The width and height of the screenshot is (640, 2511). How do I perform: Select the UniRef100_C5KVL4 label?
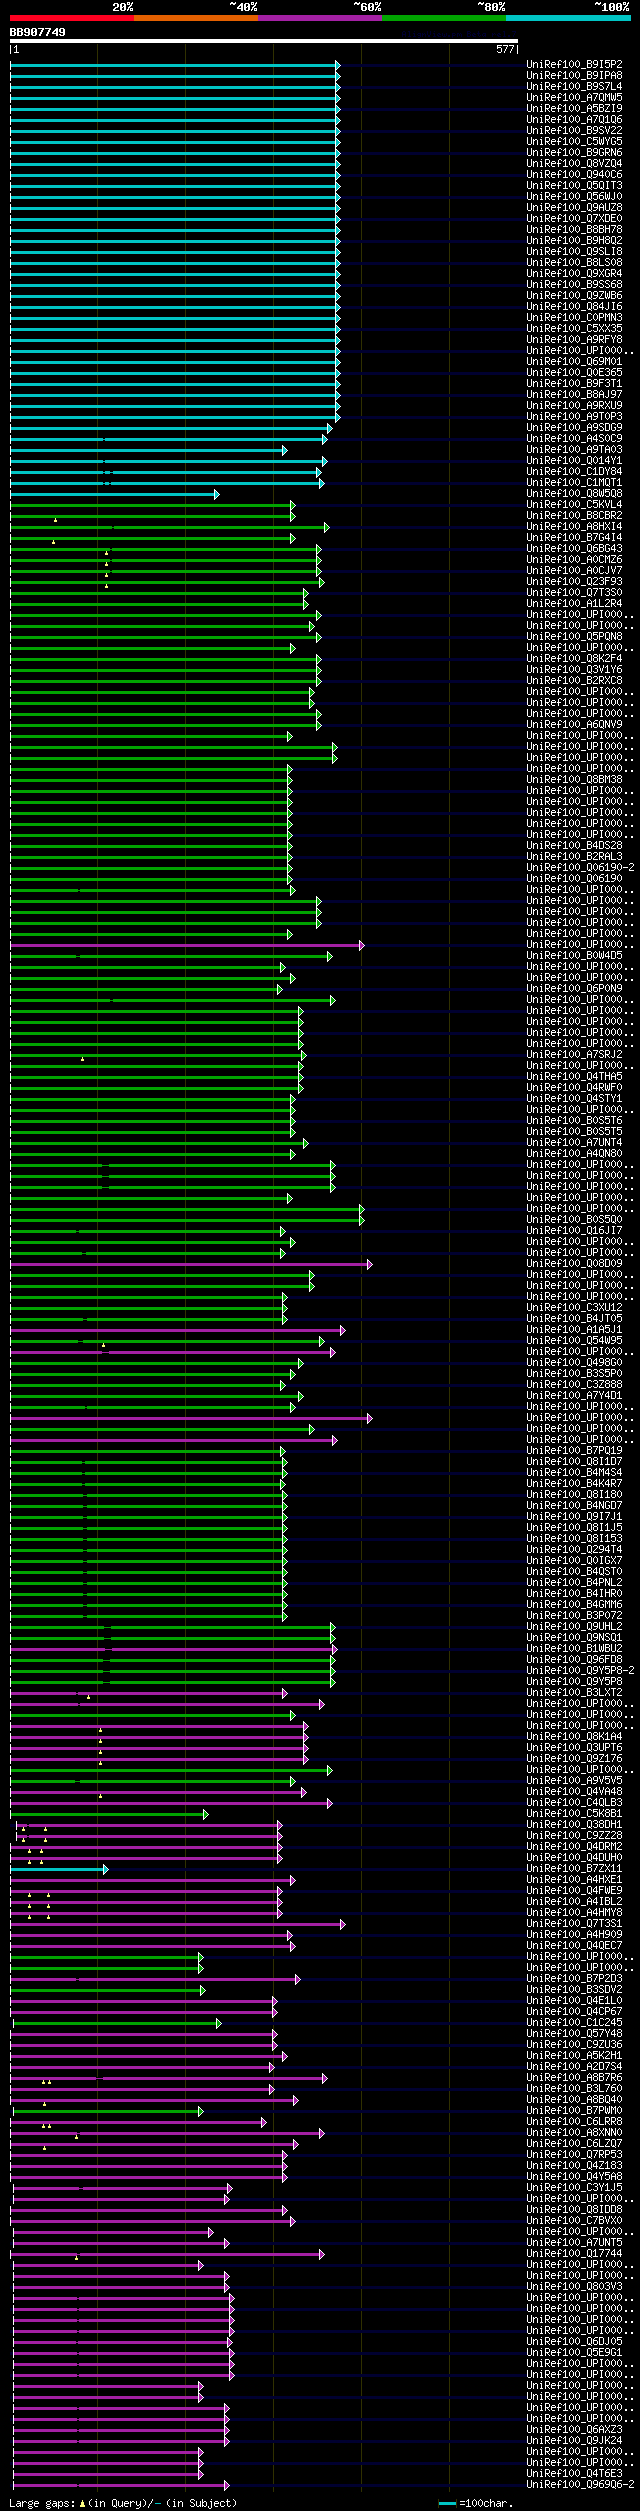coord(574,504)
